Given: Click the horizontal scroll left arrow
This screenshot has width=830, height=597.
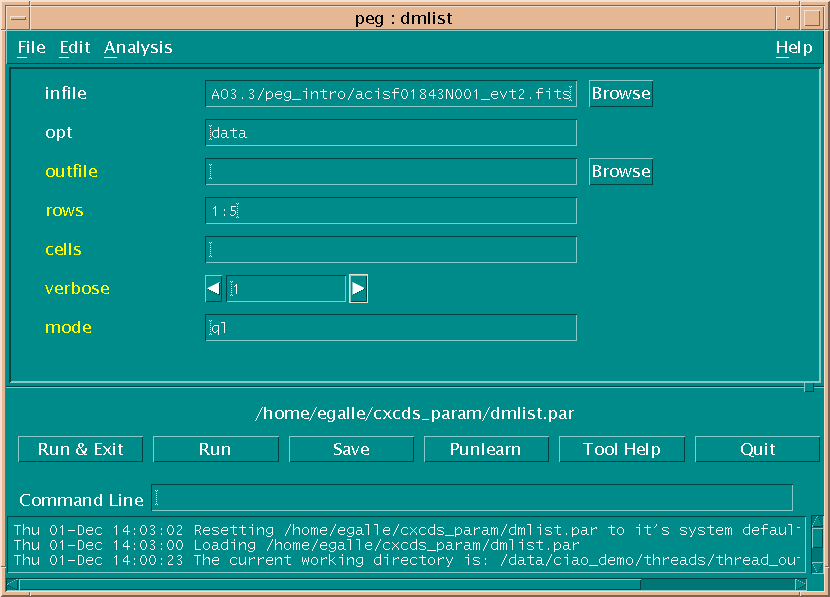Looking at the screenshot, I should tap(12, 584).
